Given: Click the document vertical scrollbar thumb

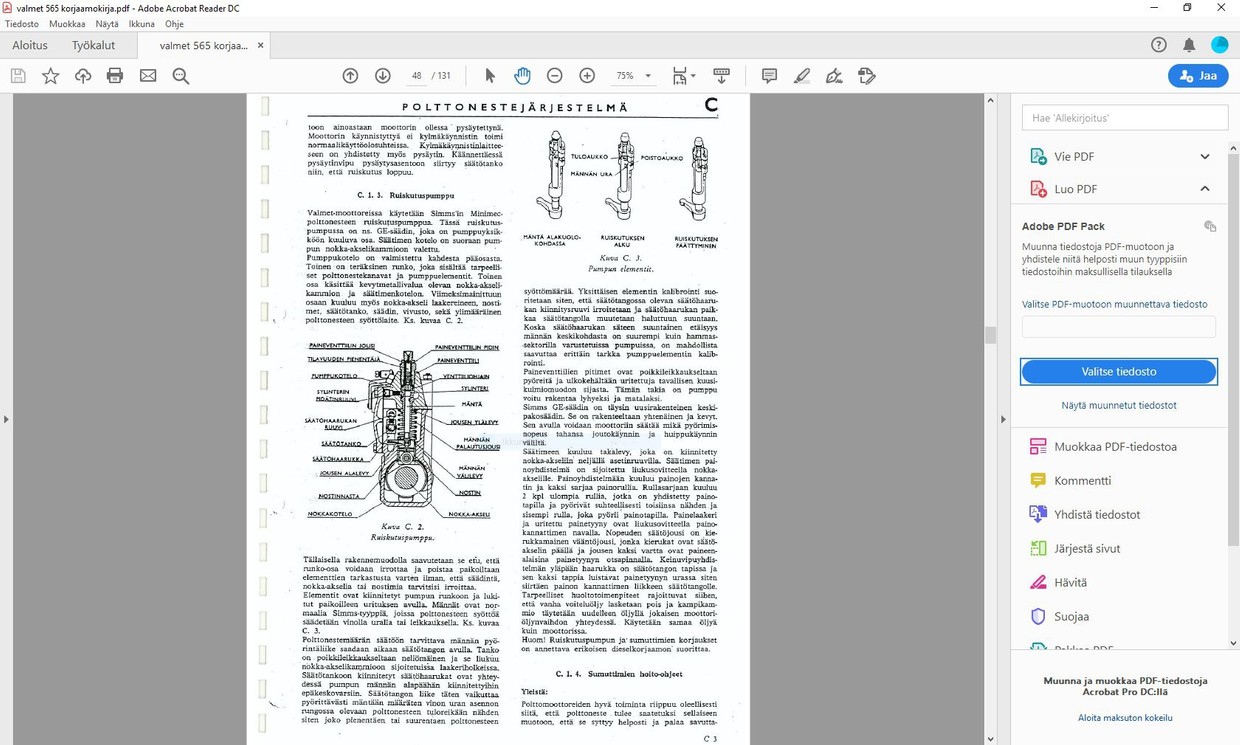Looking at the screenshot, I should (x=990, y=335).
